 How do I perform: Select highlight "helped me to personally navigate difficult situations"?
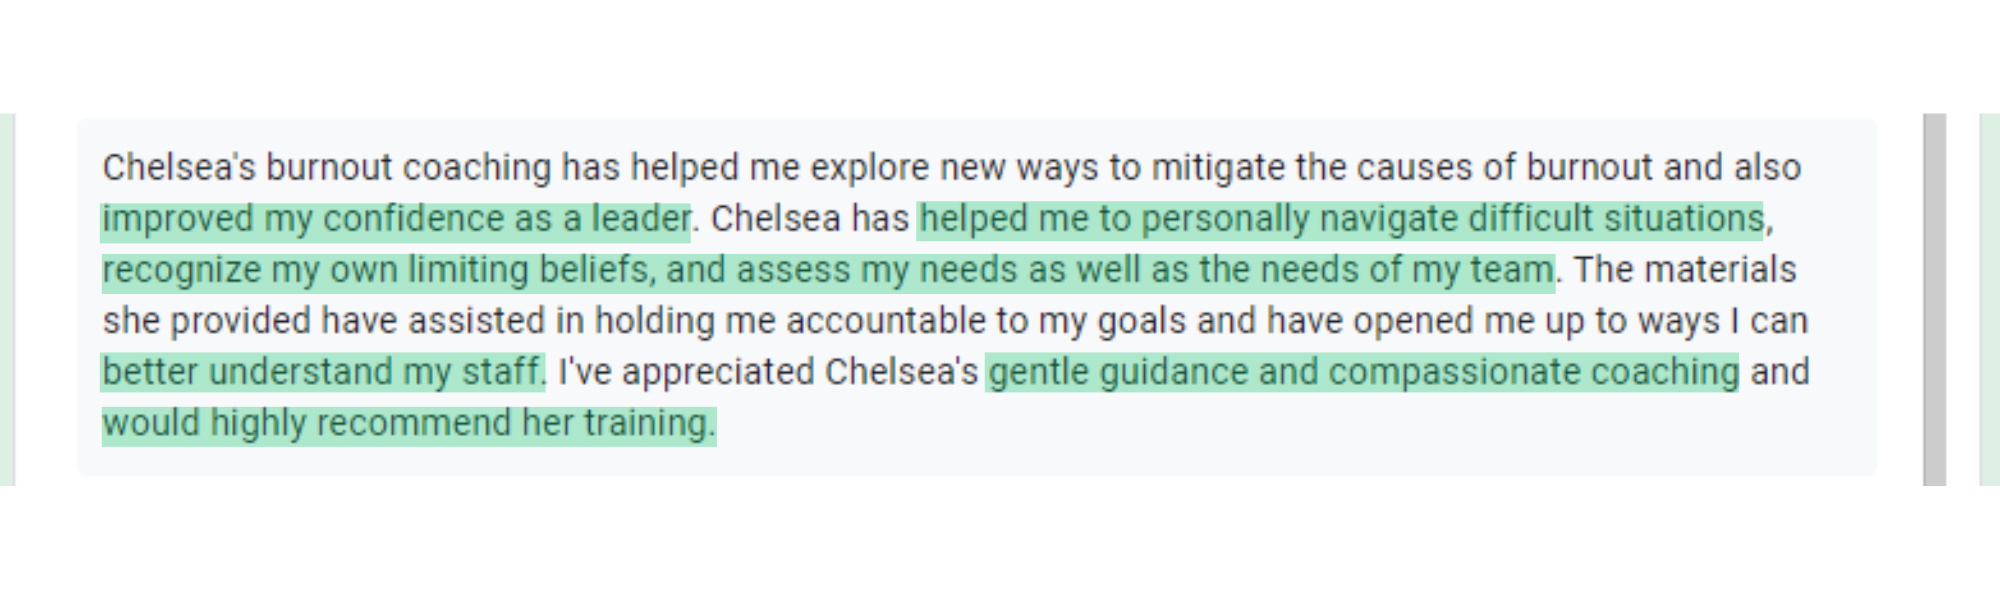point(1340,219)
